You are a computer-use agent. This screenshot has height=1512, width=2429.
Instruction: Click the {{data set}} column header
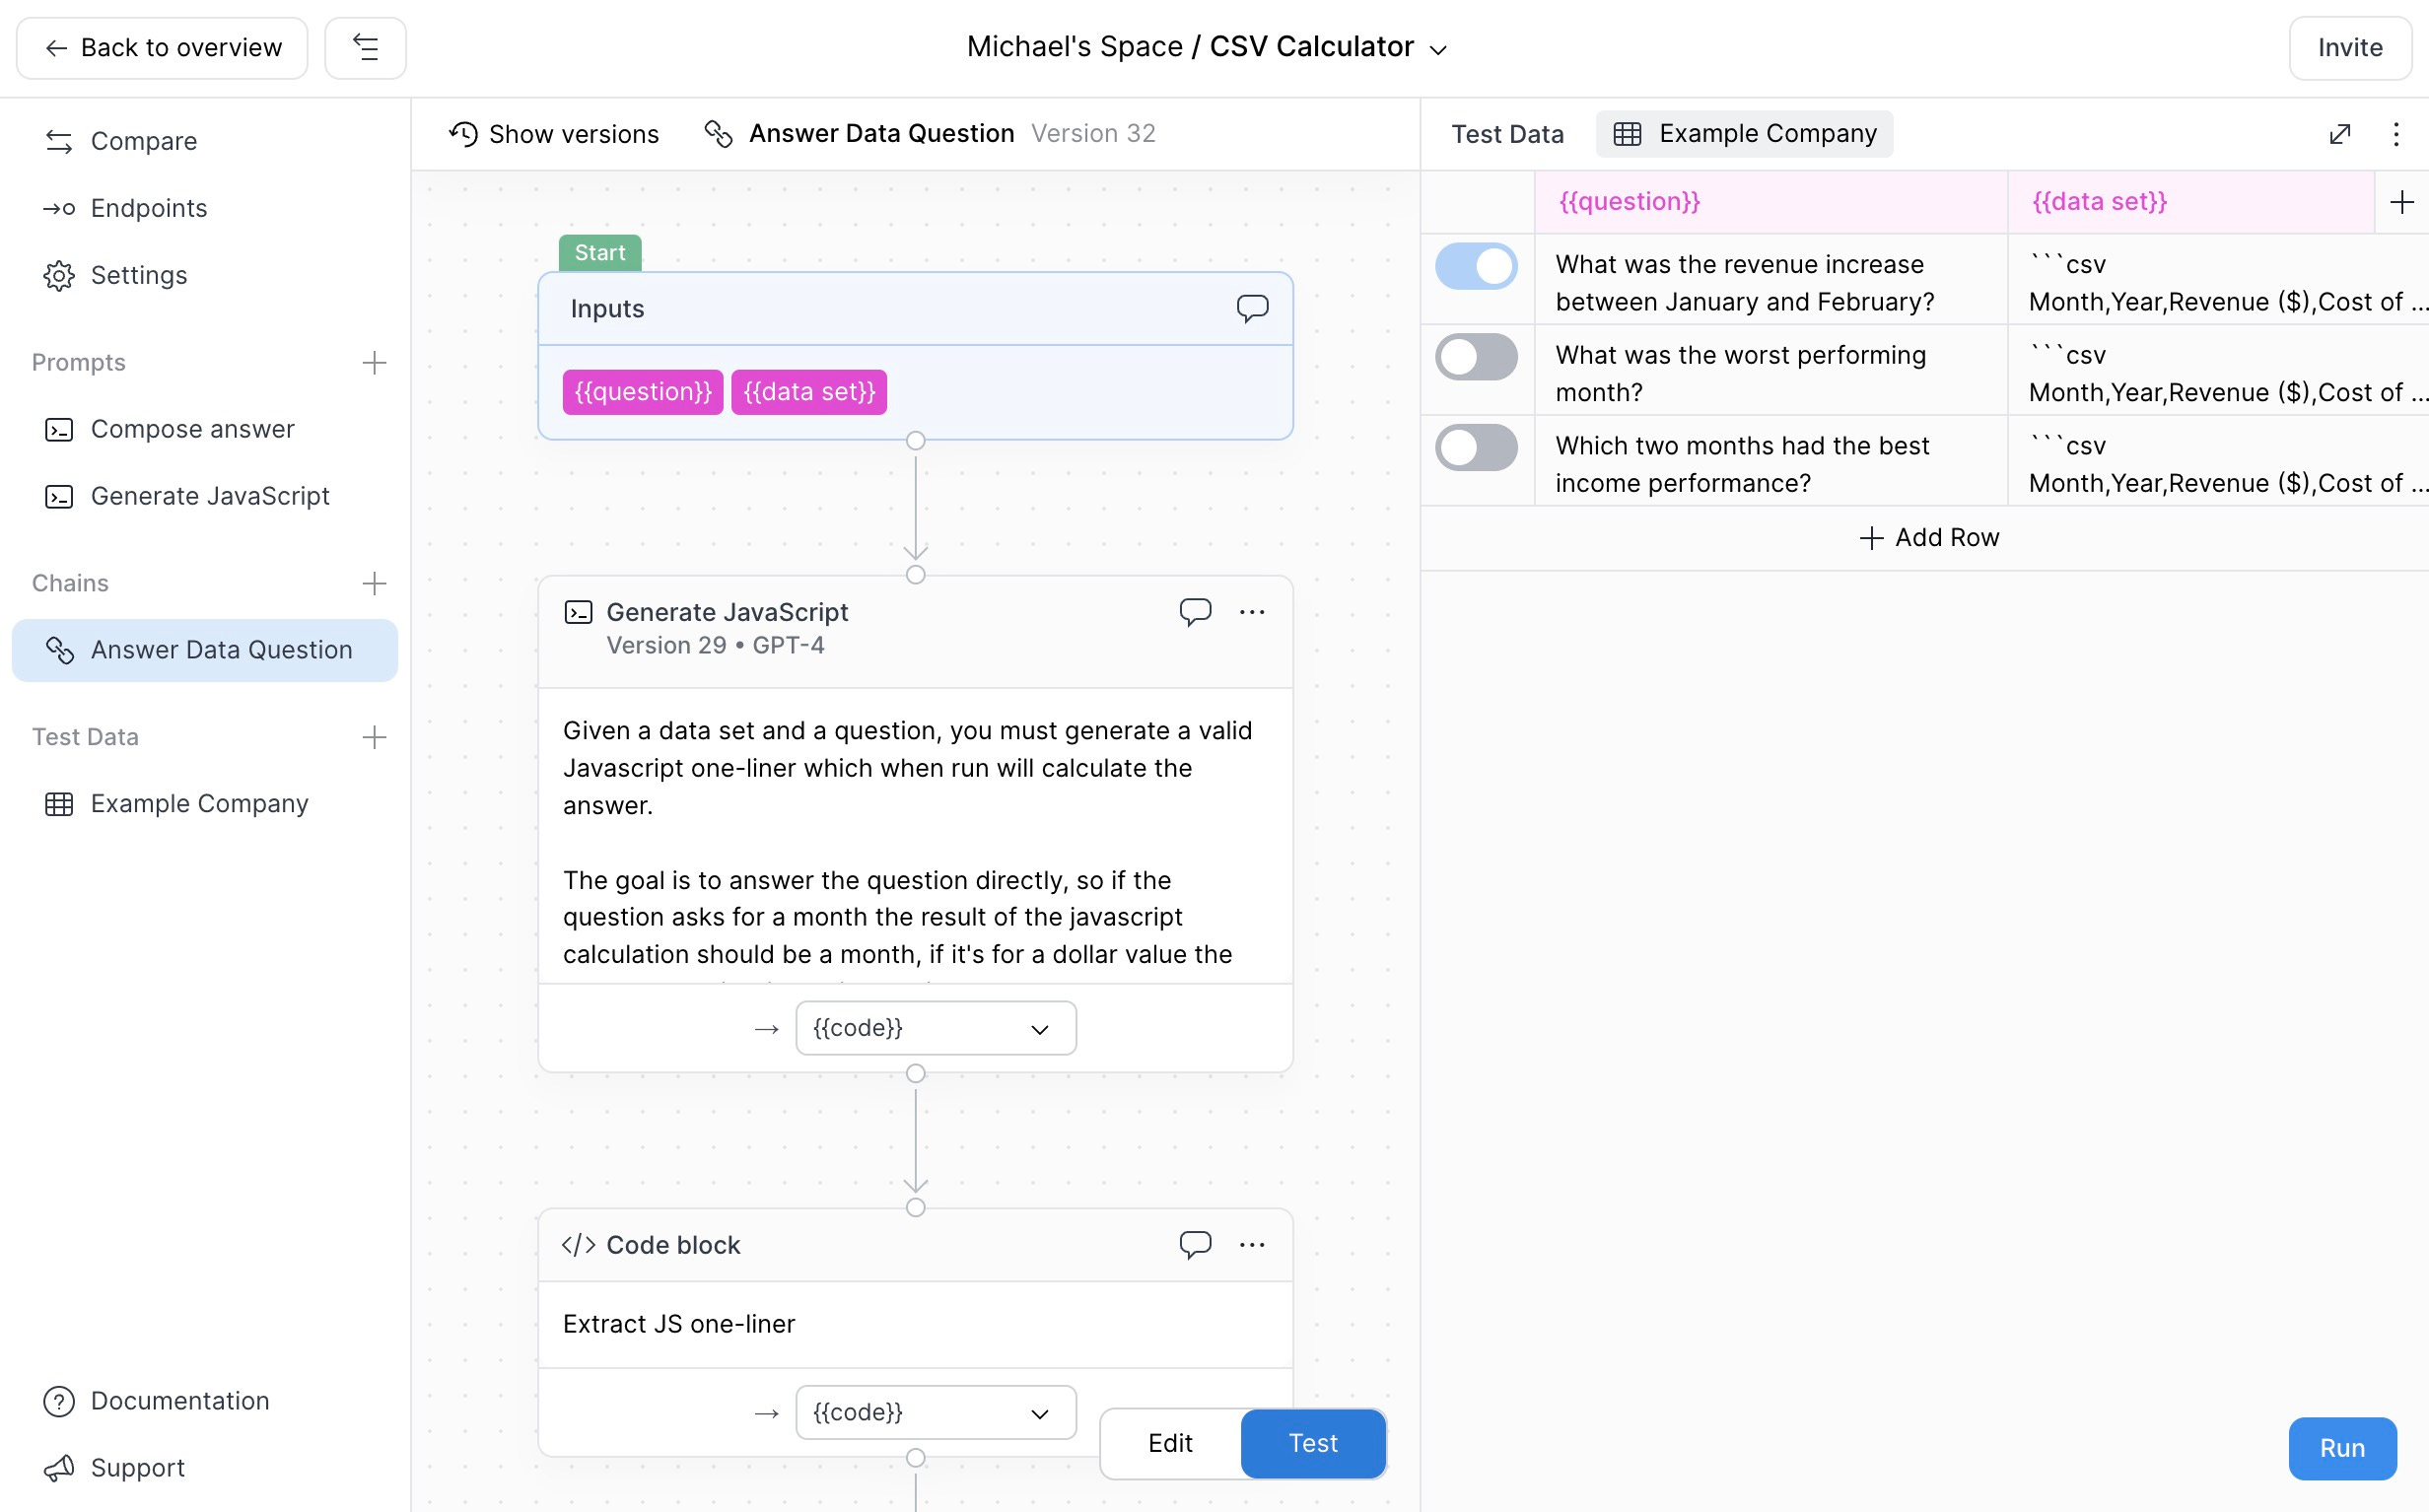point(2191,202)
